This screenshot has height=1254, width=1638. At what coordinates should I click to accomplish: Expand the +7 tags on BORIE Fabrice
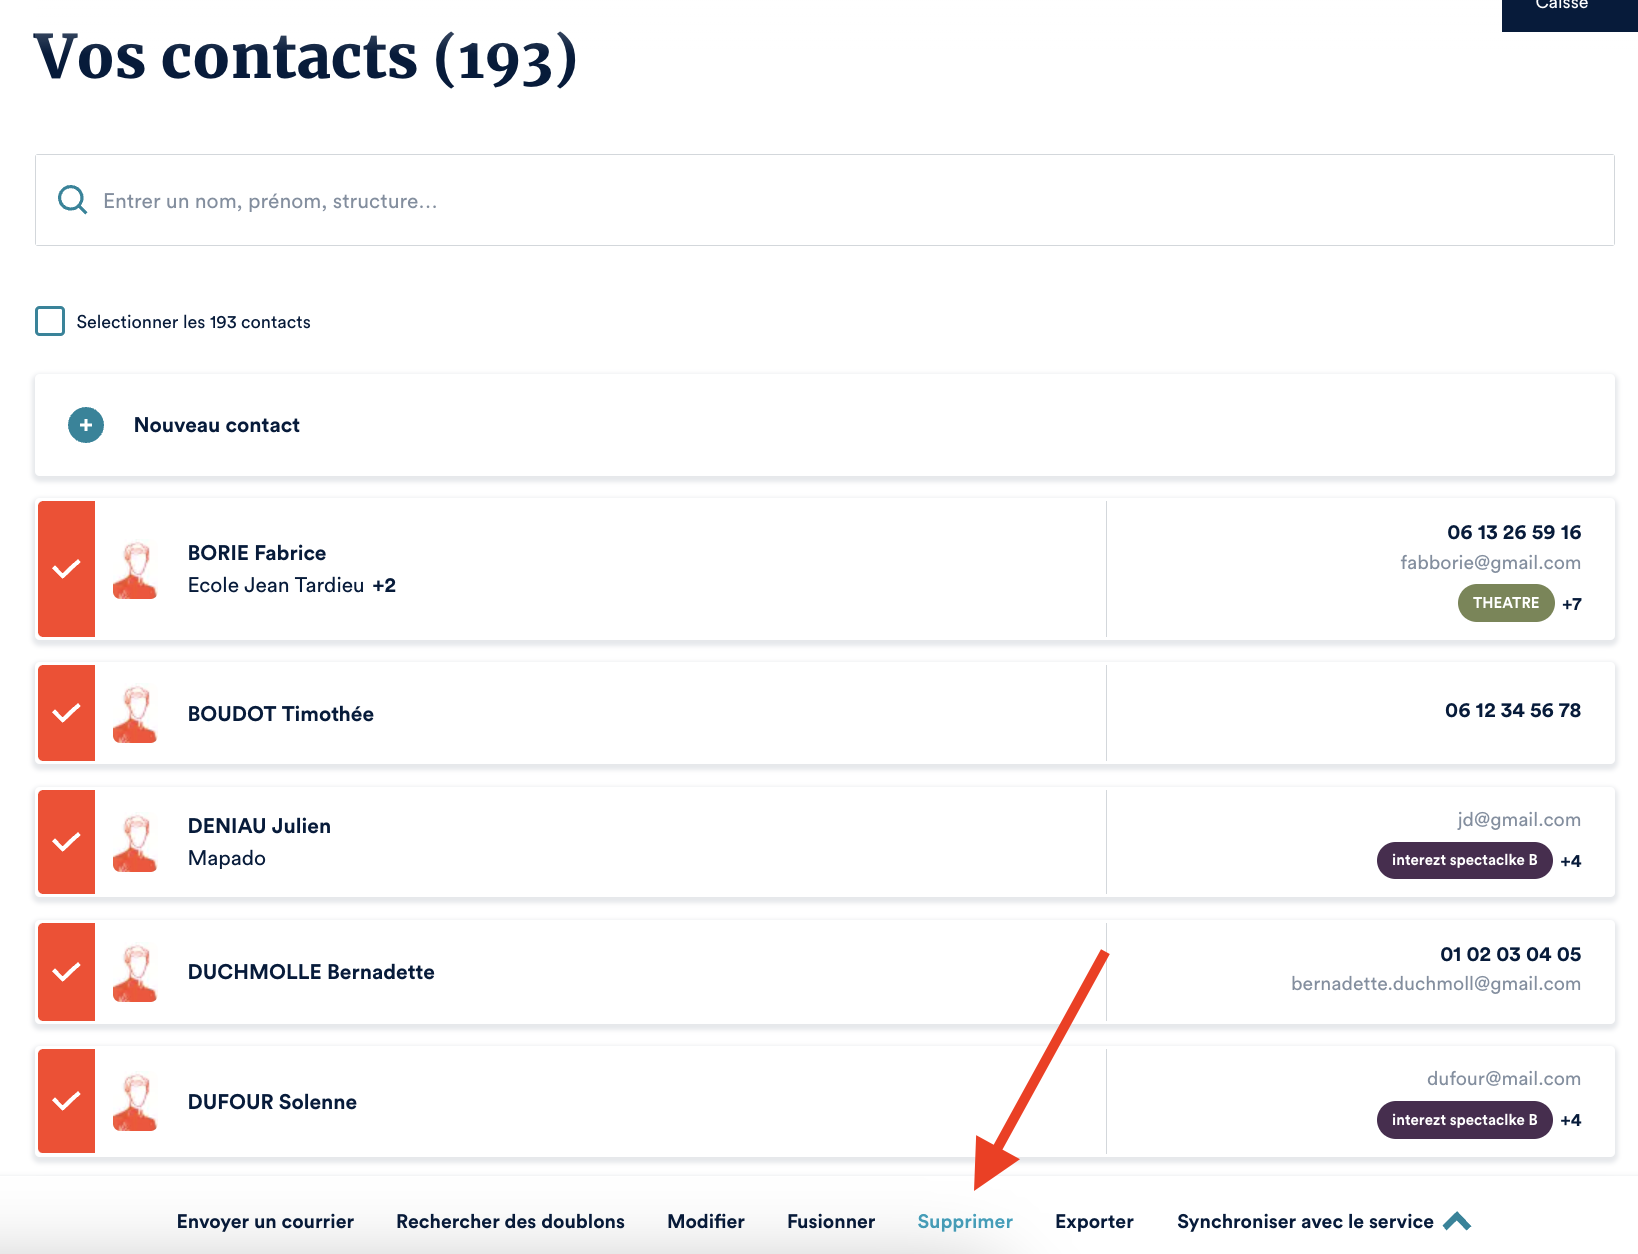click(x=1572, y=604)
